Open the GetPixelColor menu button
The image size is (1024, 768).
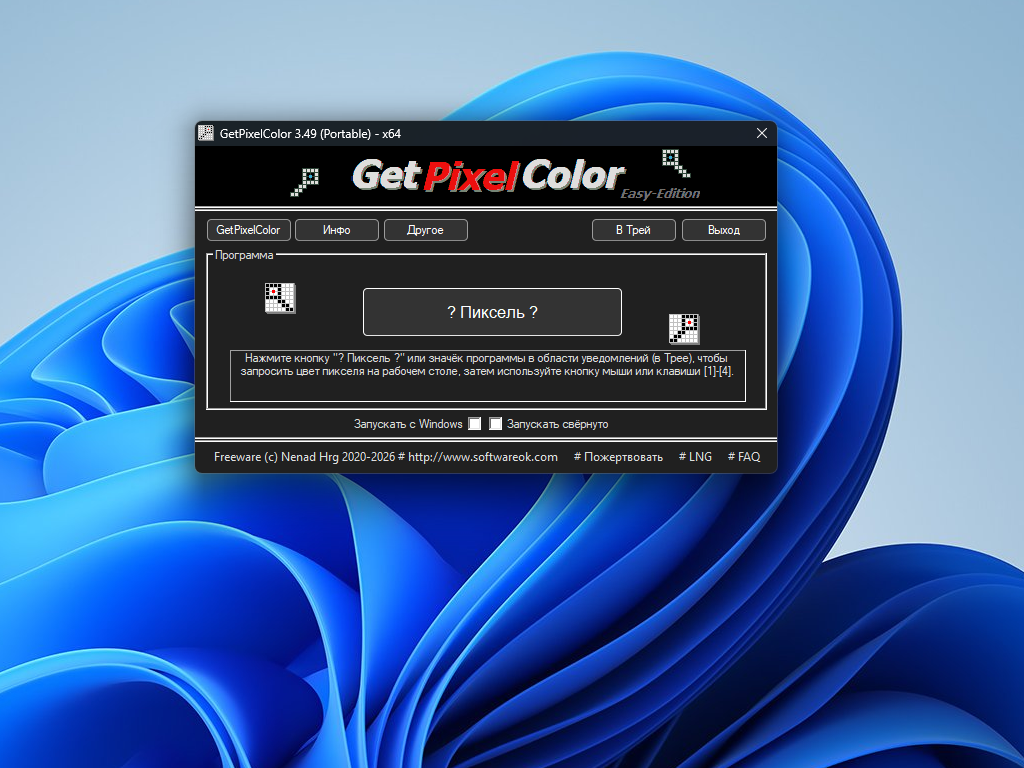(x=248, y=230)
